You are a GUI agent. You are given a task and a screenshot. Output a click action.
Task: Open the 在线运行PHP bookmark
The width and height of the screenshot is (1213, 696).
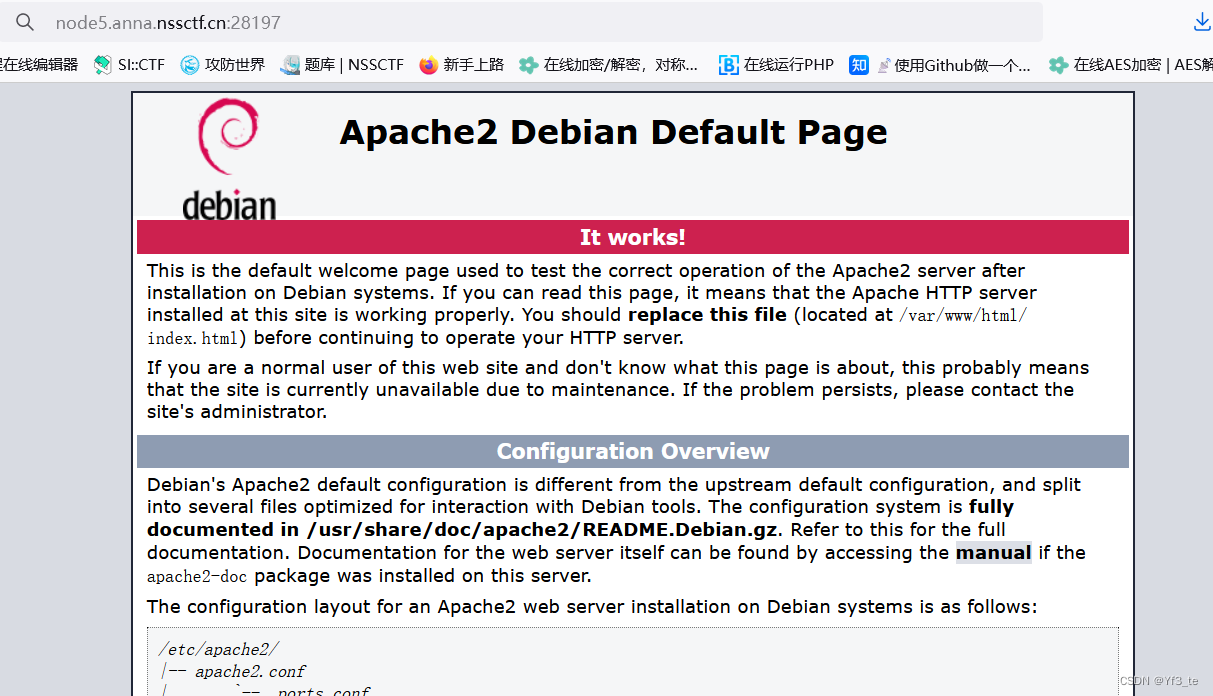pyautogui.click(x=776, y=65)
